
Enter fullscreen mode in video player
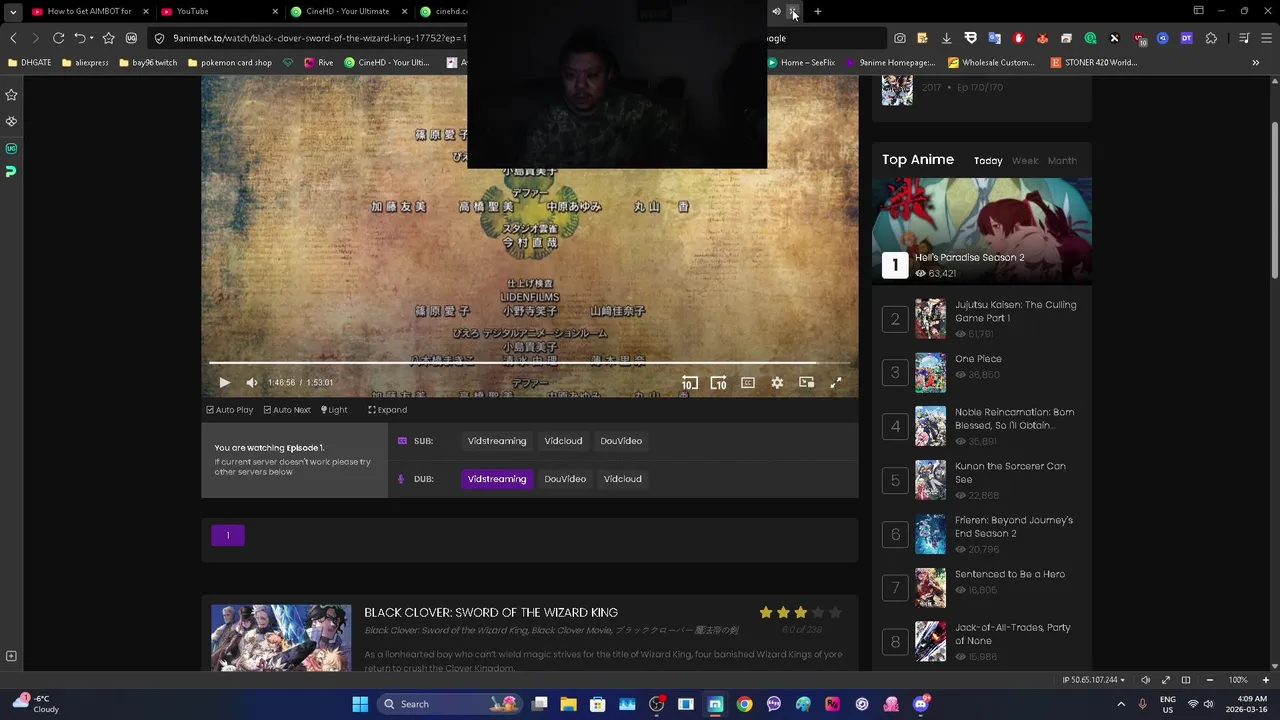click(x=836, y=382)
